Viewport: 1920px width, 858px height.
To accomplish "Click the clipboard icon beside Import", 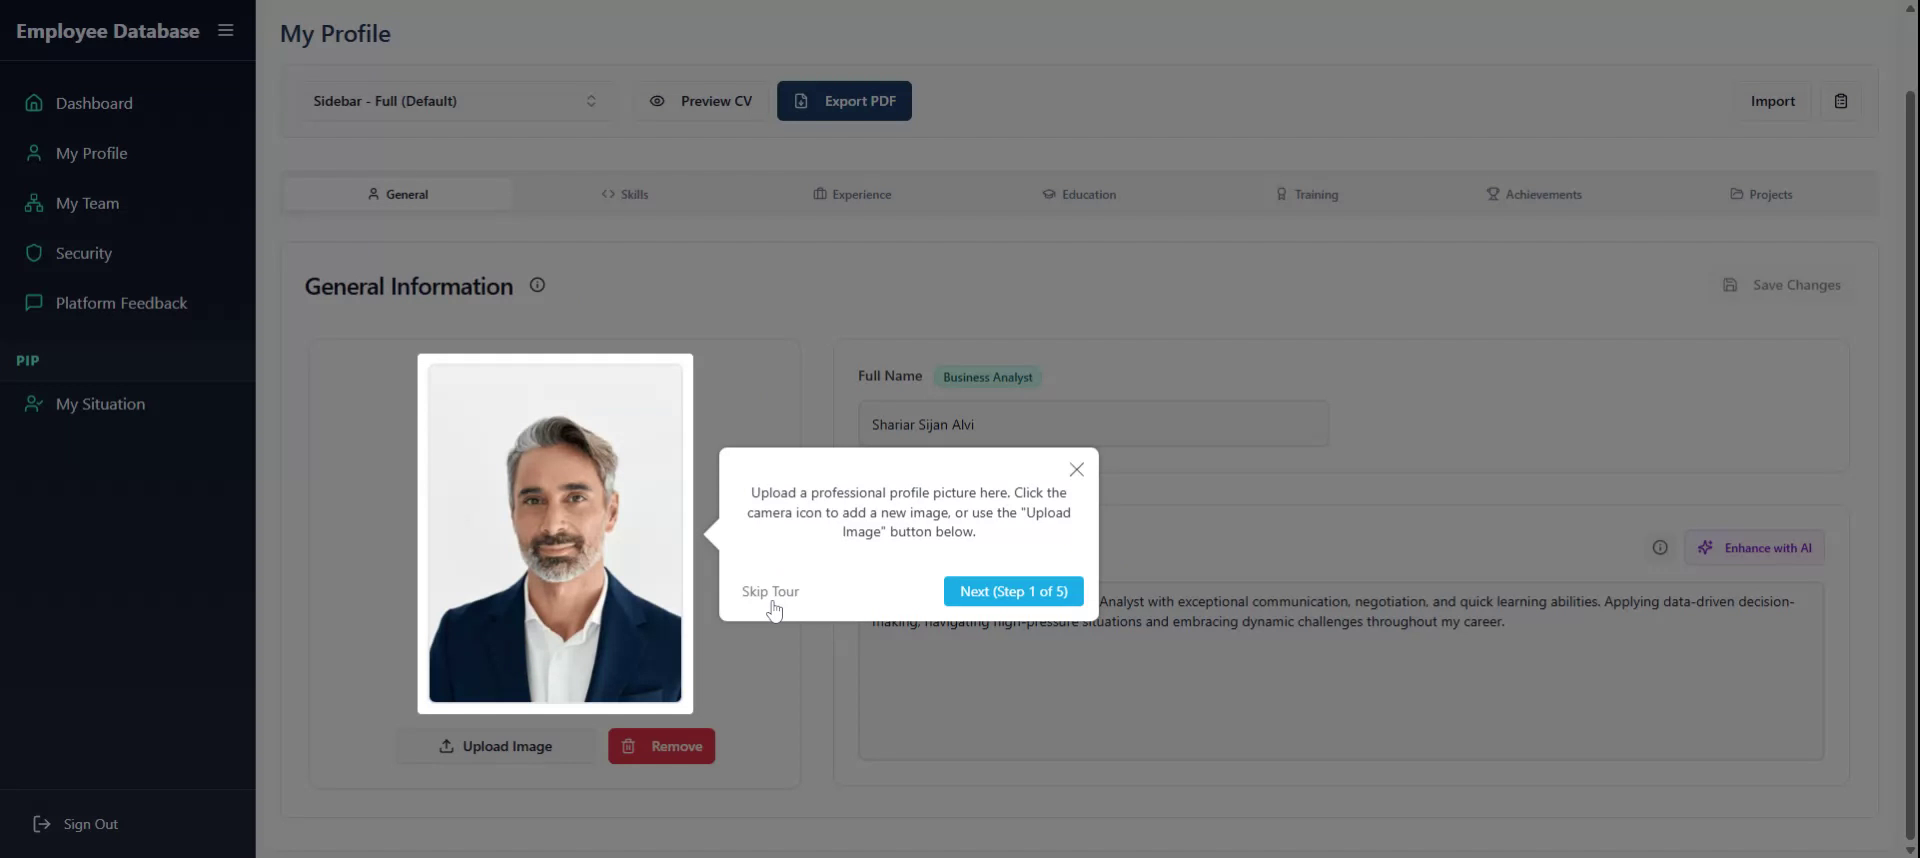I will point(1841,101).
